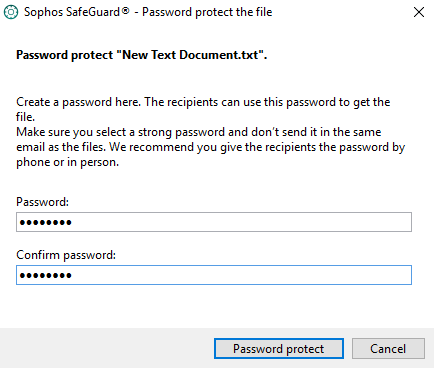This screenshot has height=368, width=434.
Task: Cancel the password protection dialog
Action: (x=388, y=349)
